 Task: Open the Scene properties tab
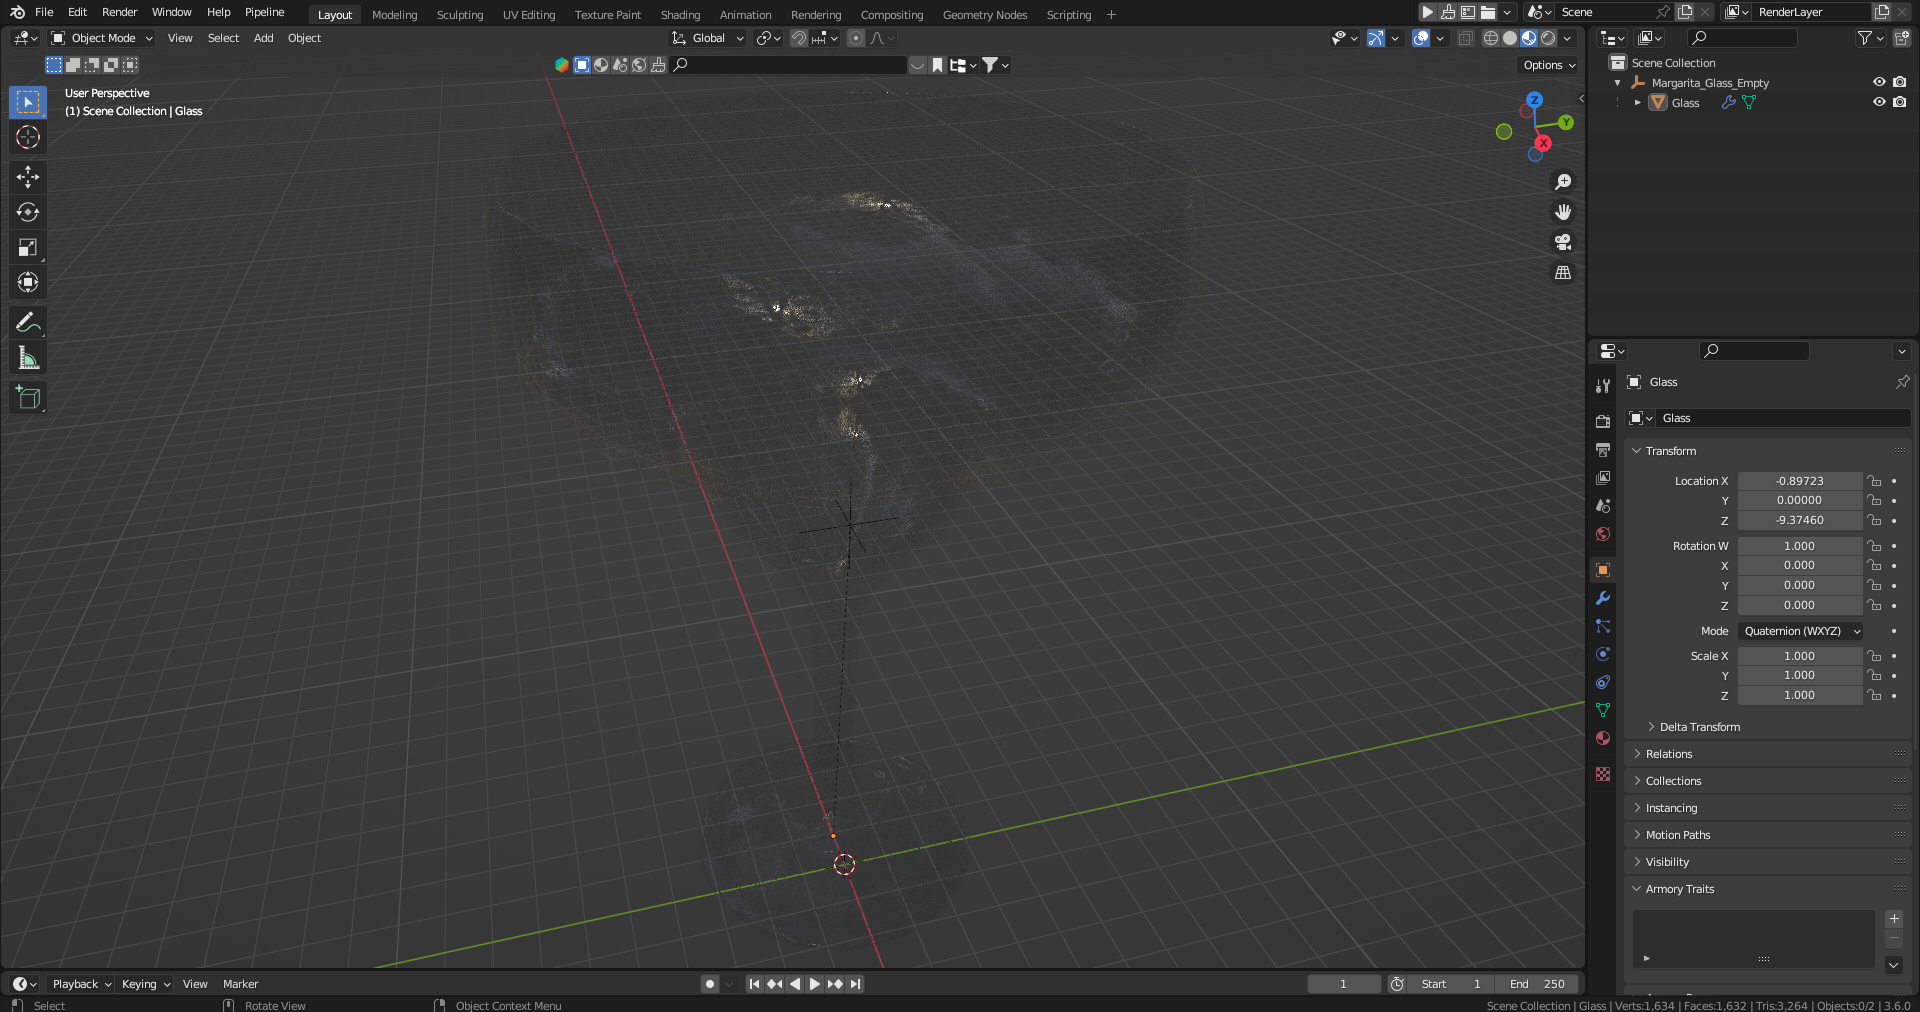(x=1603, y=505)
